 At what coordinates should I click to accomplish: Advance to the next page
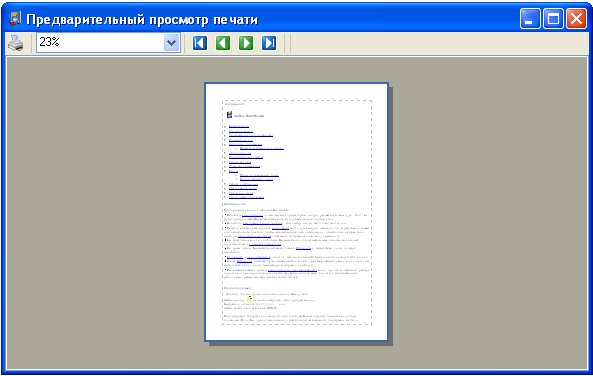[246, 43]
